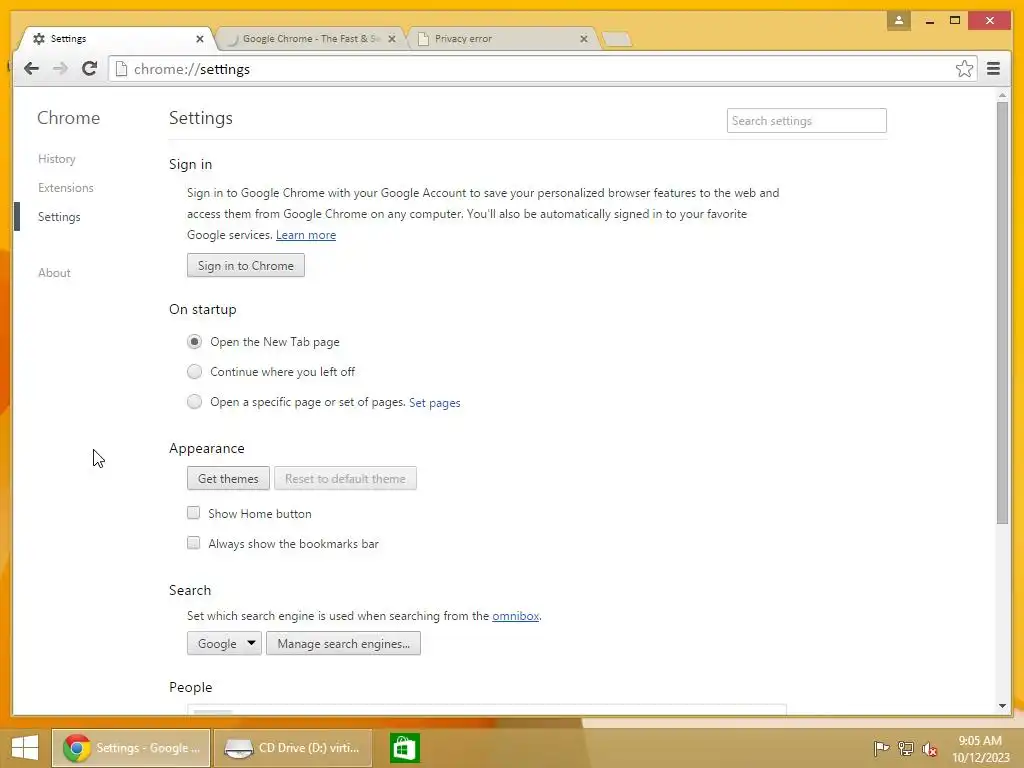Check Always show the bookmarks bar
This screenshot has width=1024, height=768.
click(193, 543)
